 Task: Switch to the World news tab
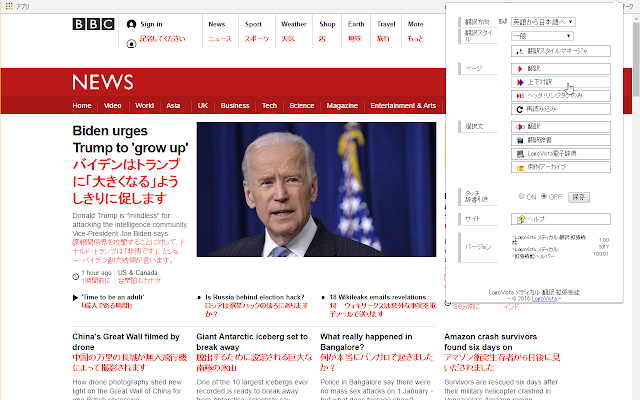coord(144,105)
